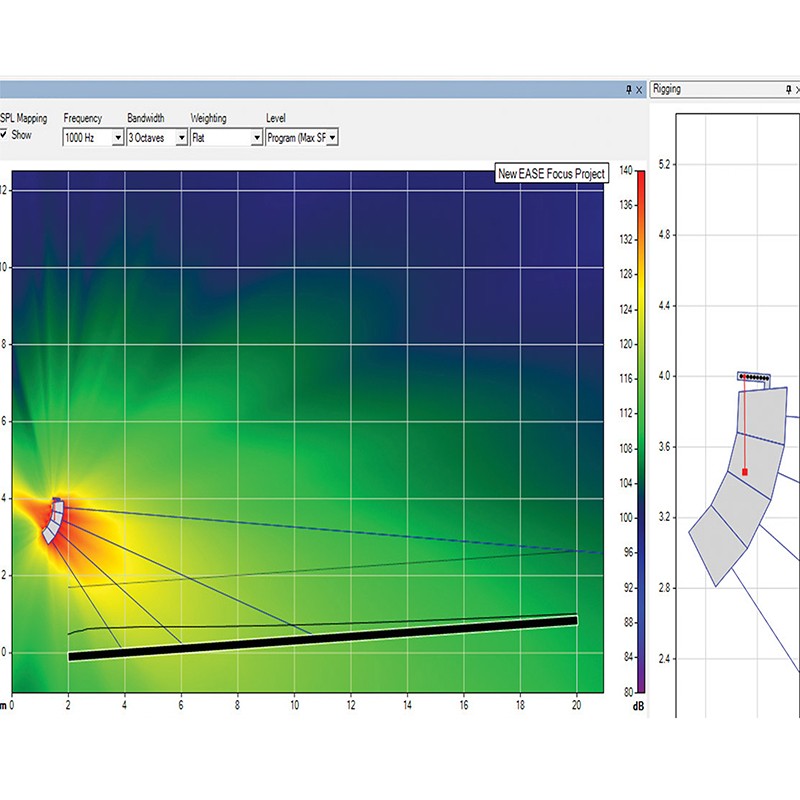This screenshot has height=800, width=800.
Task: Click the red center-of-gravity marker in Rigging
Action: (745, 472)
